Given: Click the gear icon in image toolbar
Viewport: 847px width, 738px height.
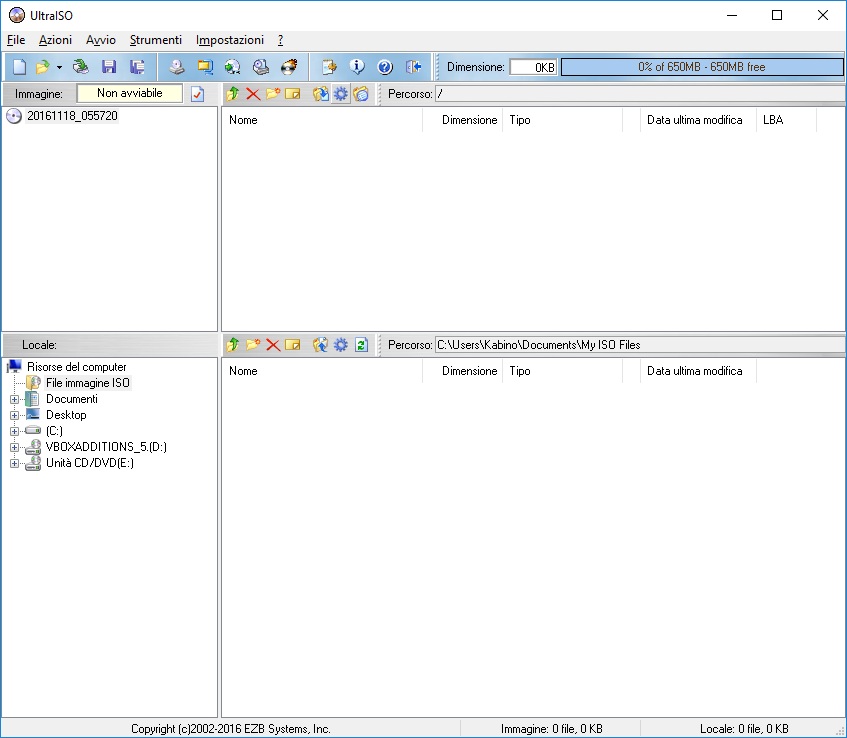Looking at the screenshot, I should click(340, 94).
